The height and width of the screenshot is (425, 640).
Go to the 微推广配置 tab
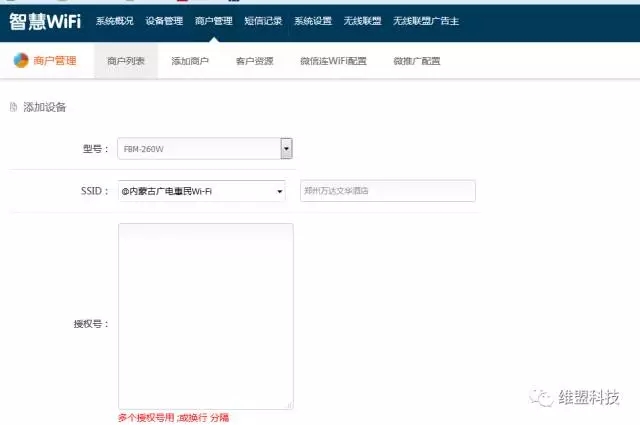pyautogui.click(x=415, y=62)
